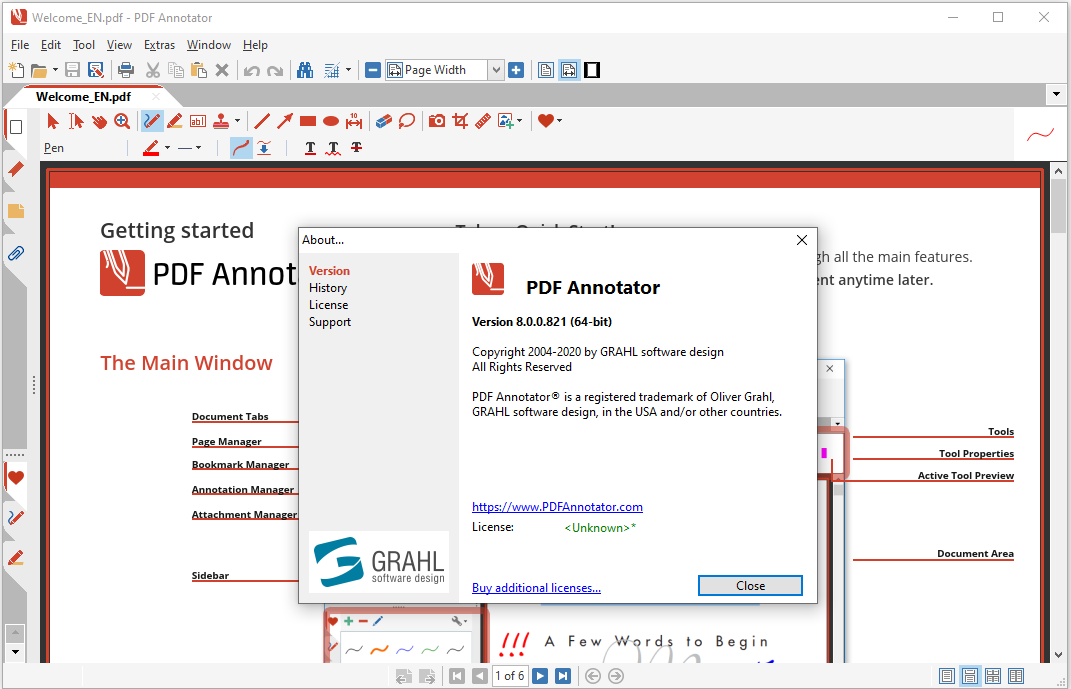Viewport: 1071px width, 689px height.
Task: Toggle pen auto-flatten downward arrow option
Action: (x=264, y=147)
